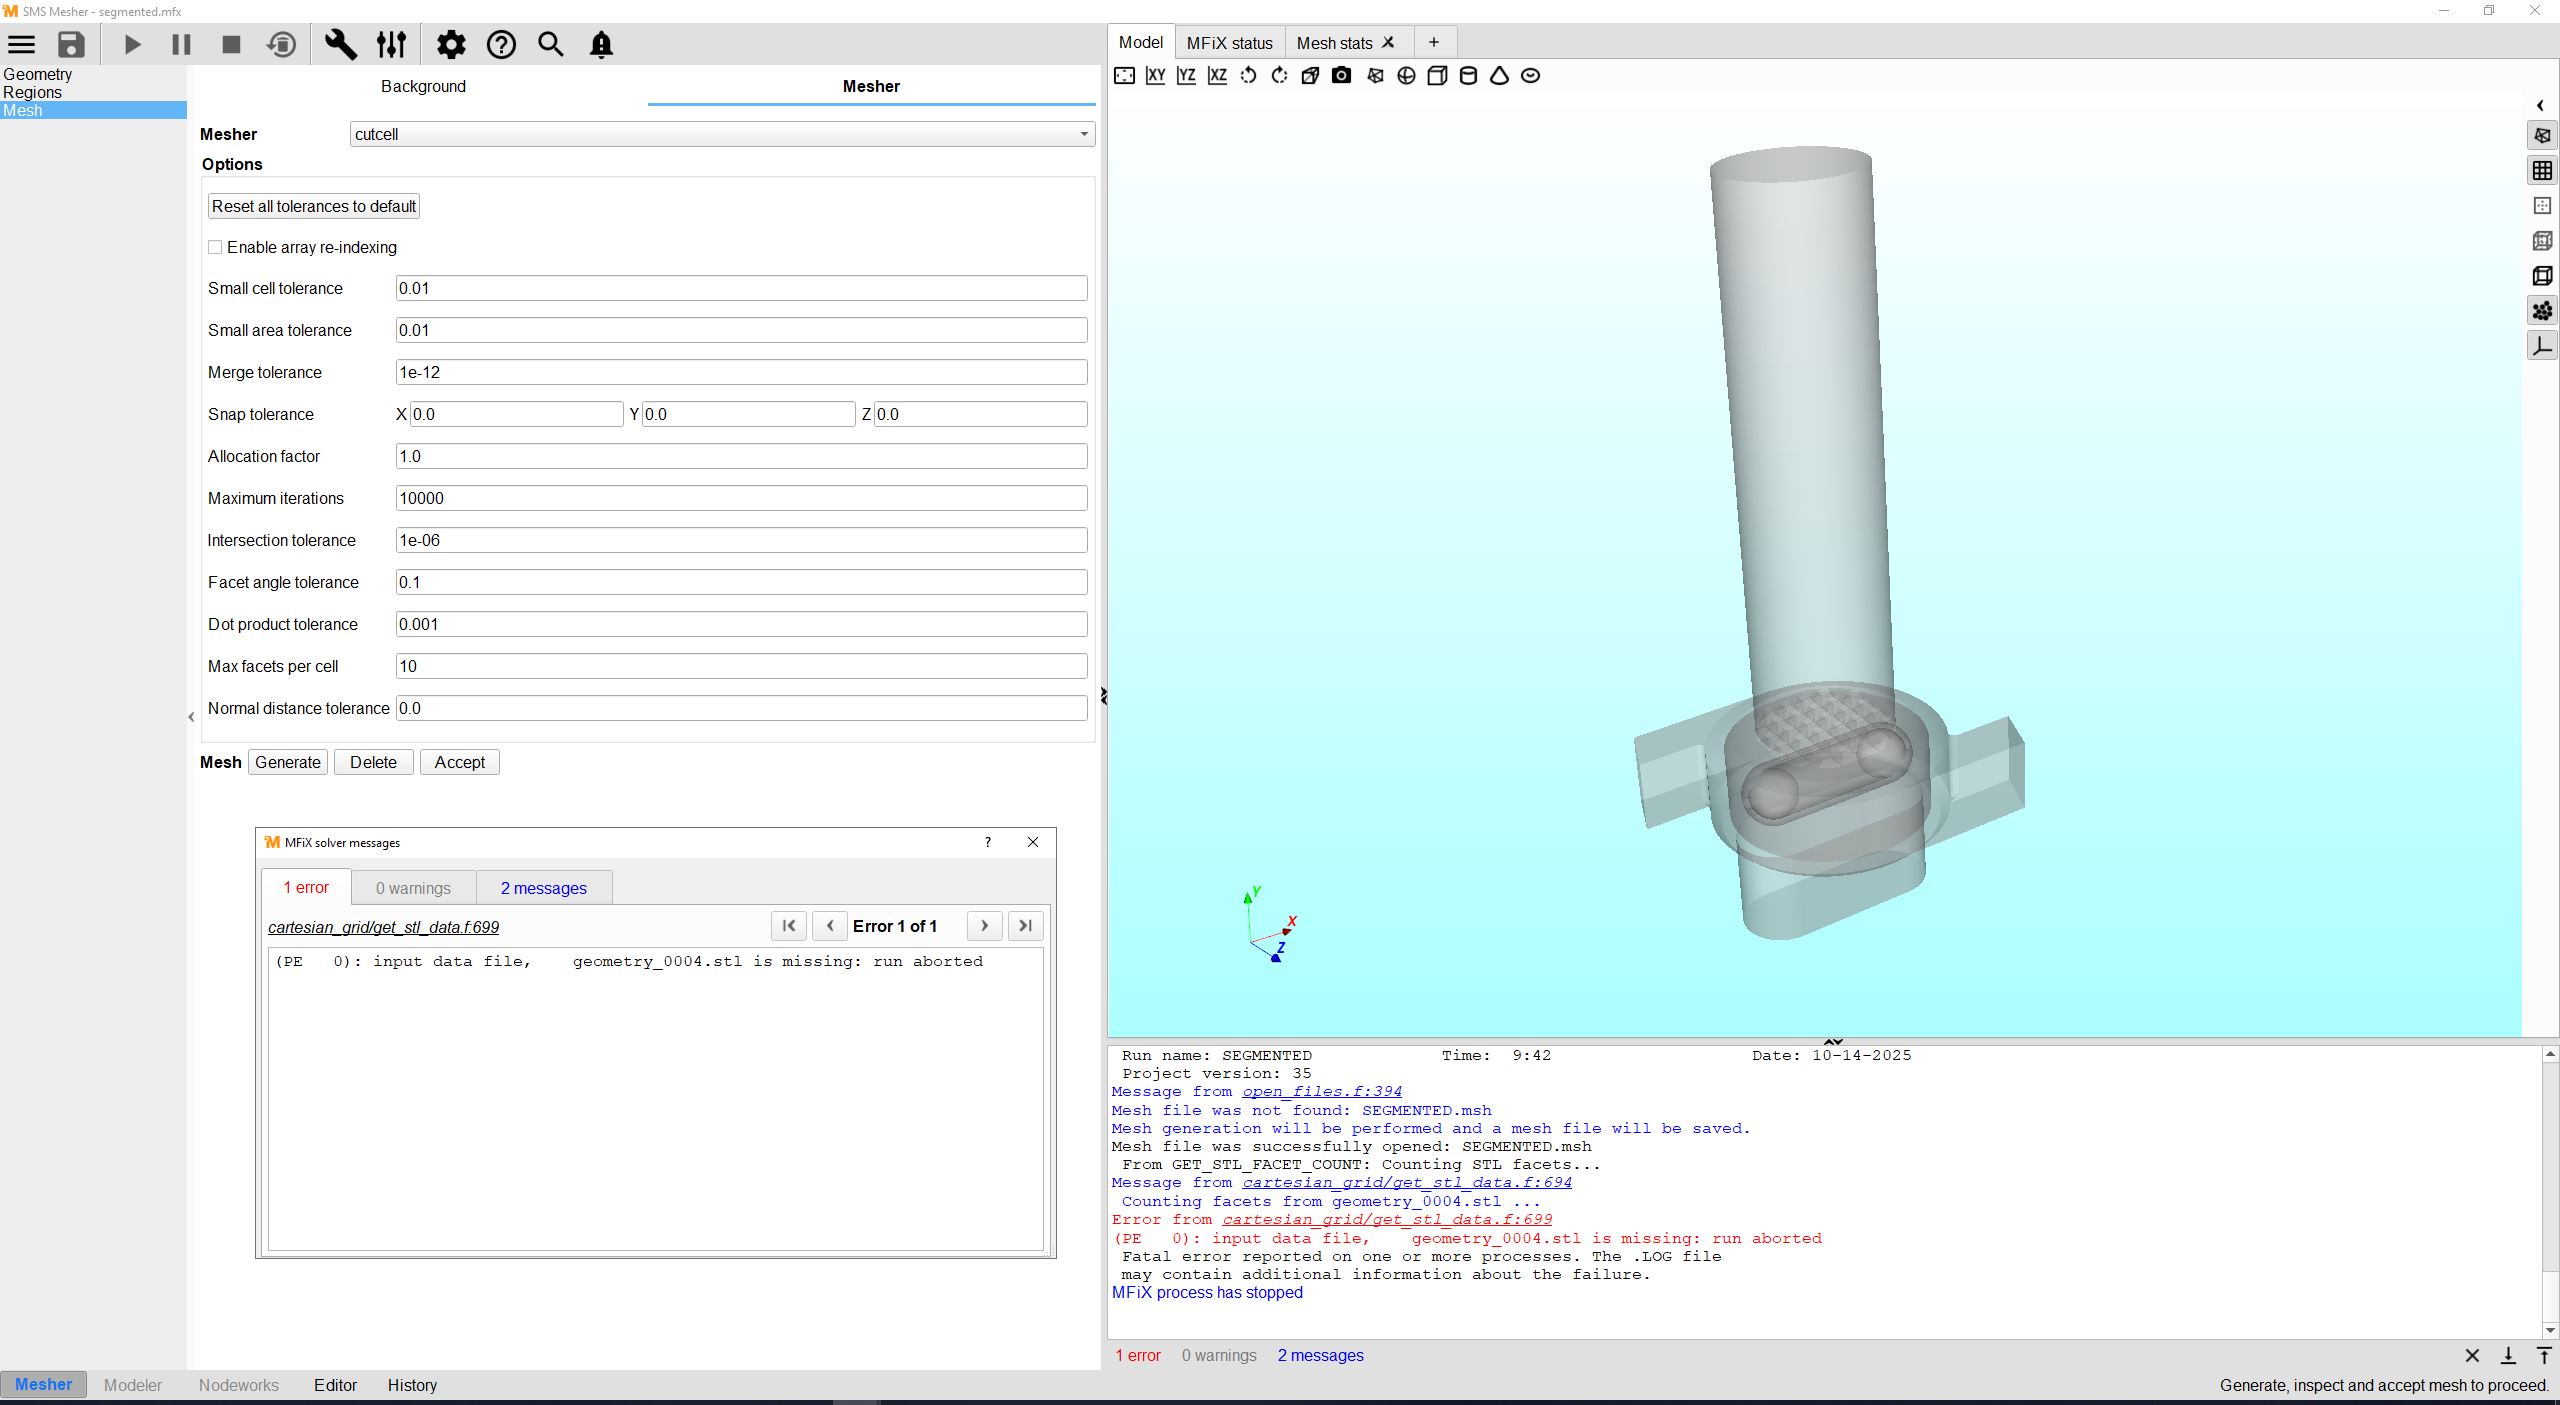
Task: Save project with floppy disk icon
Action: [x=71, y=45]
